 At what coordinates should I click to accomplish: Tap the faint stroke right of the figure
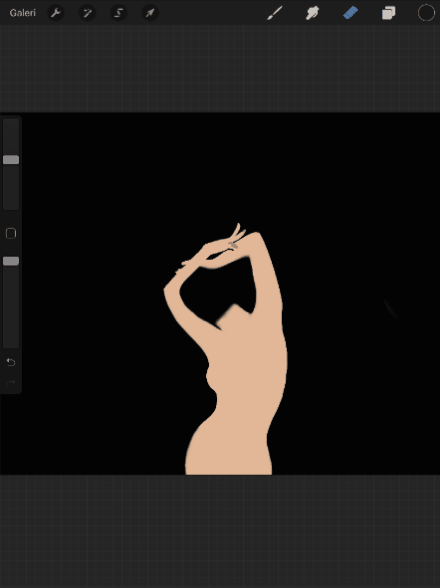point(391,309)
